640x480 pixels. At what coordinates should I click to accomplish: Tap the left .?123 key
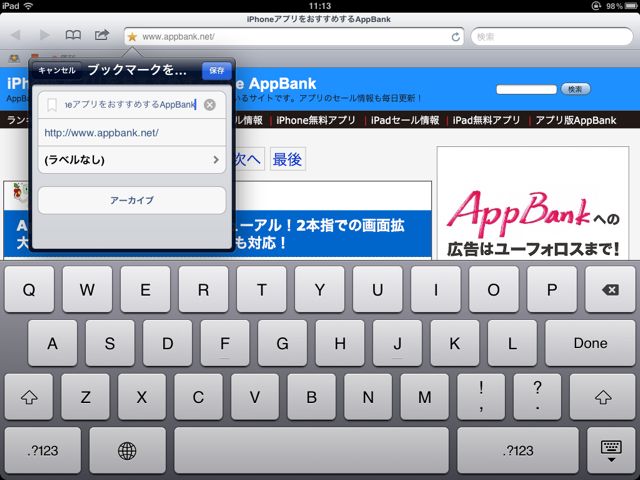pyautogui.click(x=43, y=450)
